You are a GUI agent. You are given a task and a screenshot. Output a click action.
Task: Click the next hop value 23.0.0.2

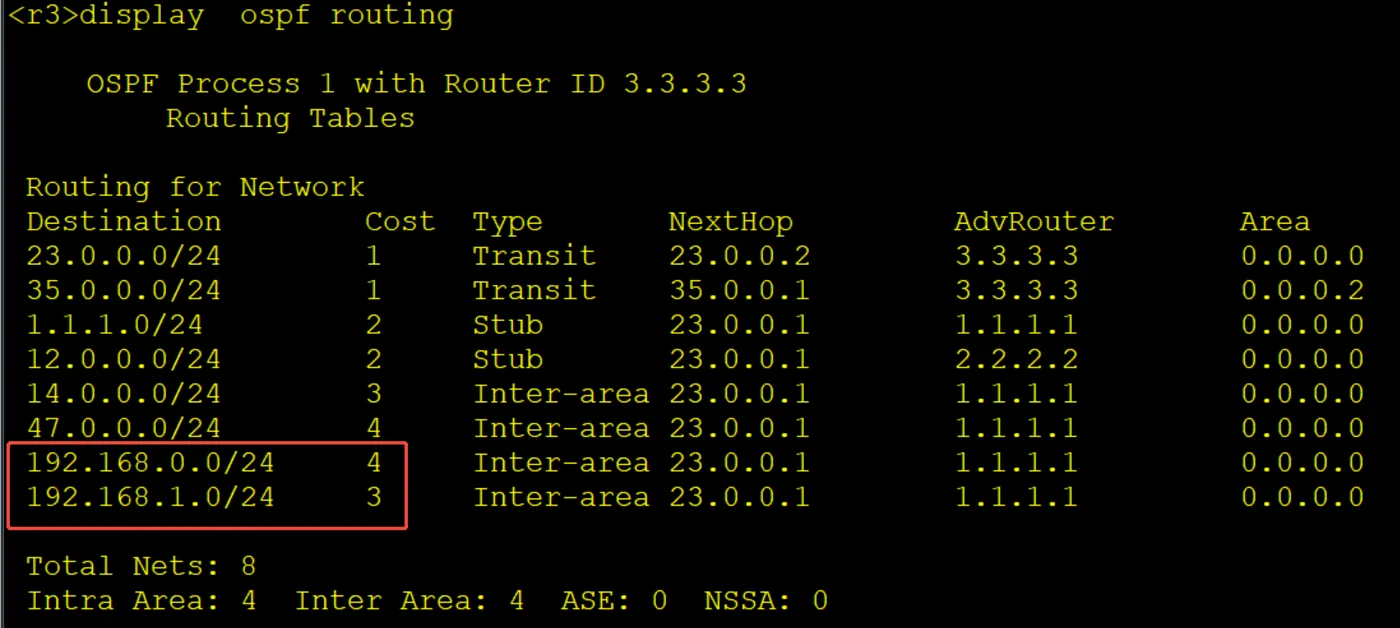[739, 256]
